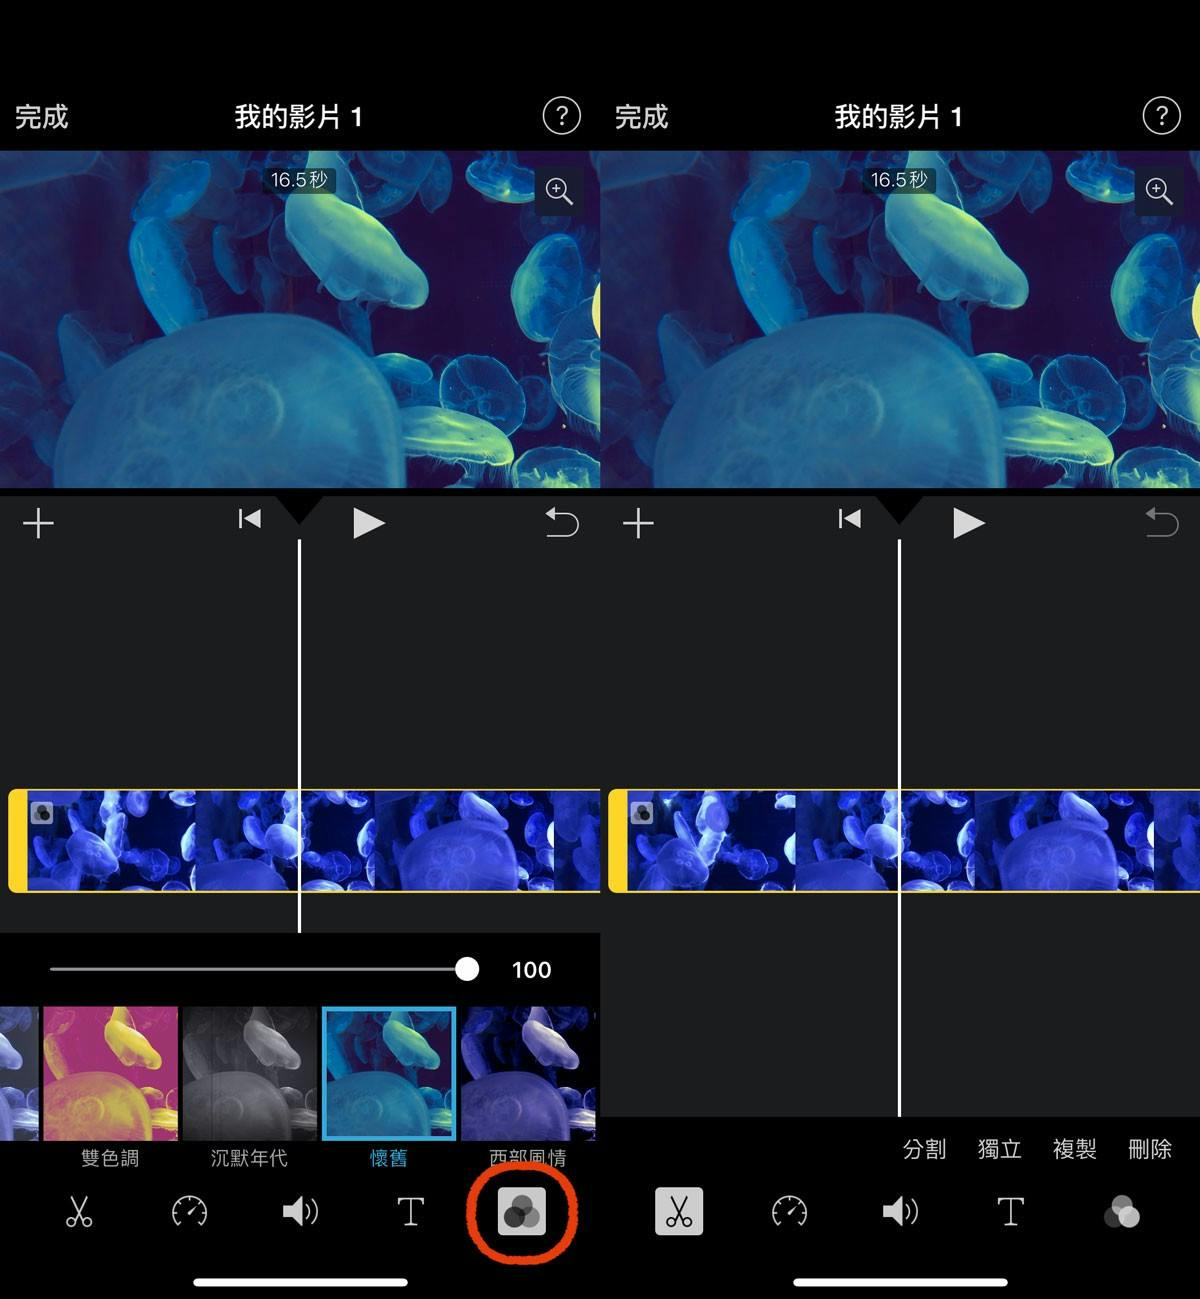Tap filter intensity value 100
Screen dimensions: 1200x1299
pos(531,970)
